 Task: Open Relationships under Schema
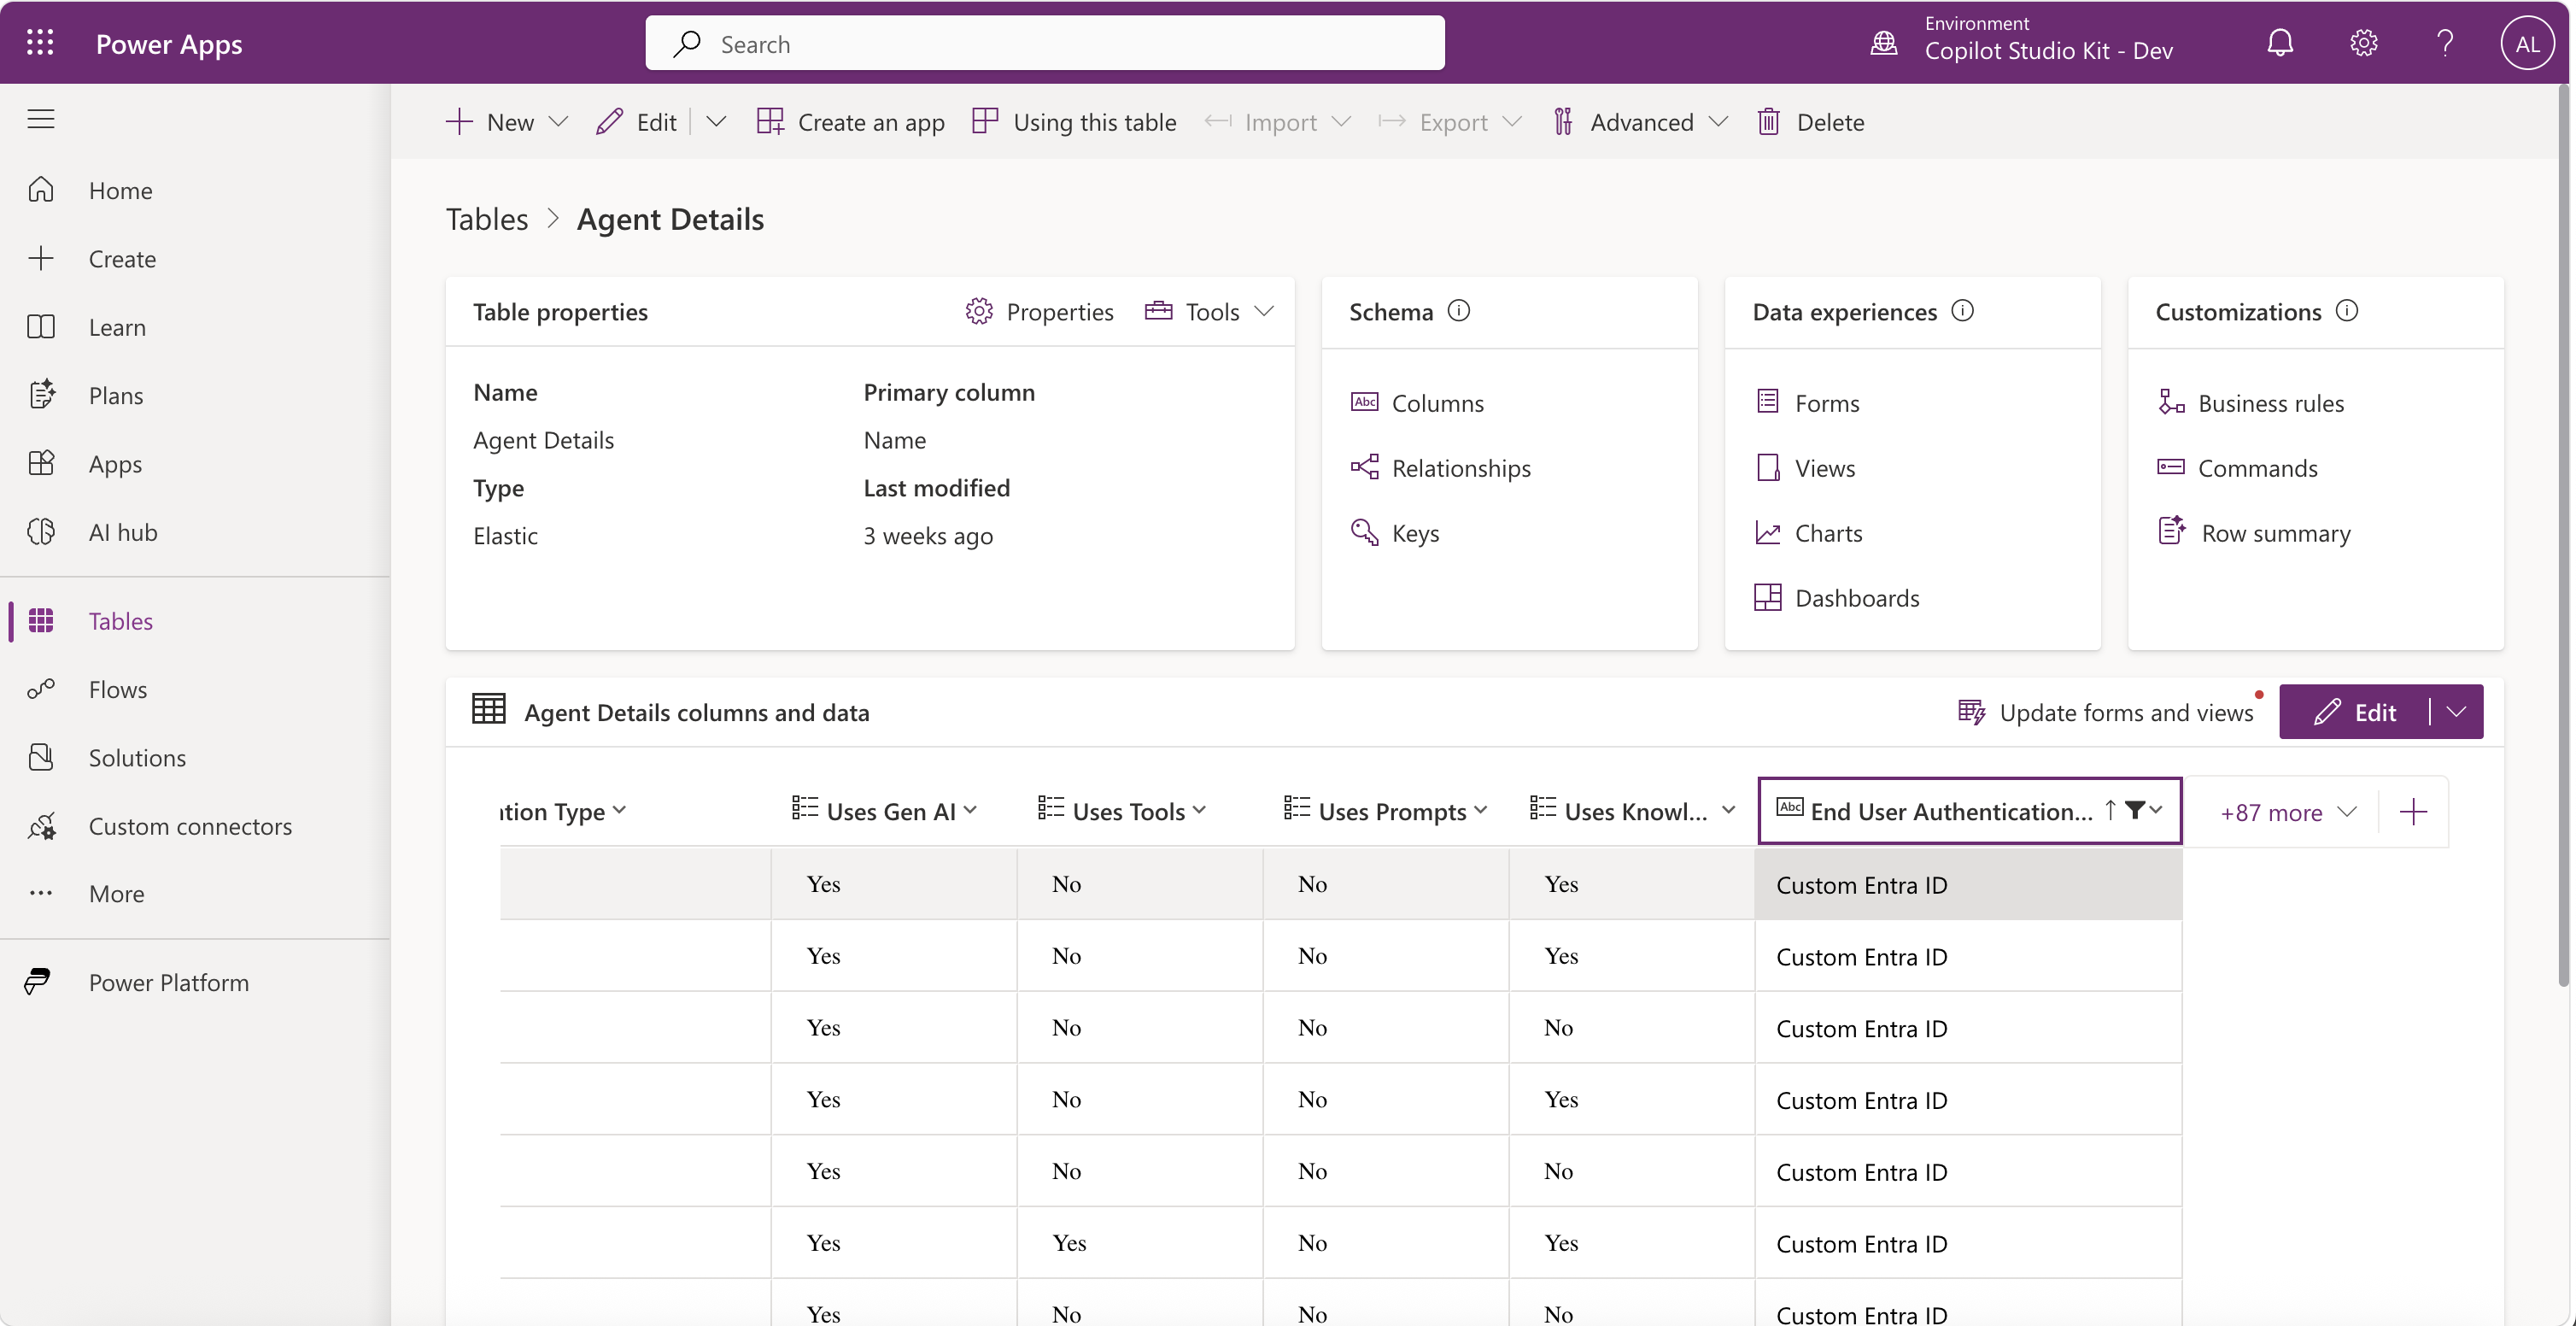[x=1441, y=468]
